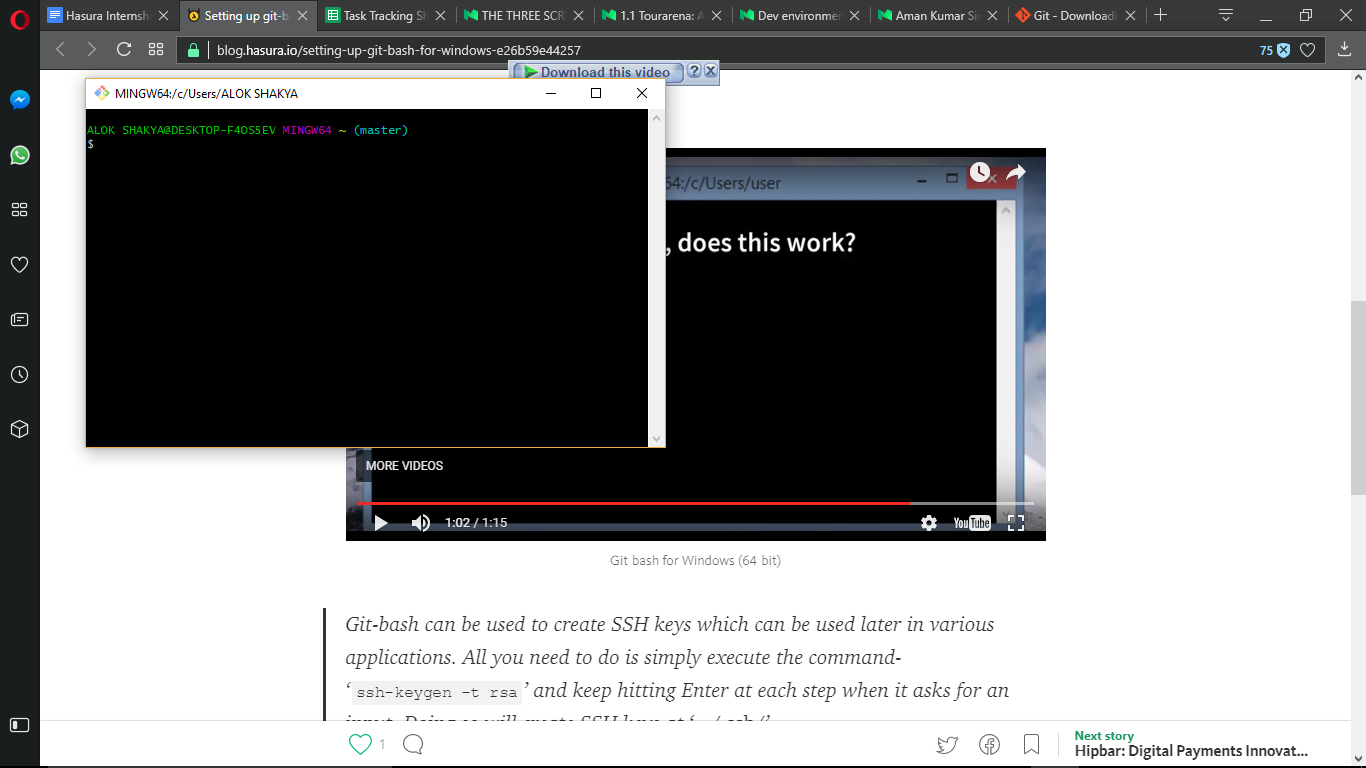
Task: Open the ad blocker shield badge
Action: (1275, 50)
